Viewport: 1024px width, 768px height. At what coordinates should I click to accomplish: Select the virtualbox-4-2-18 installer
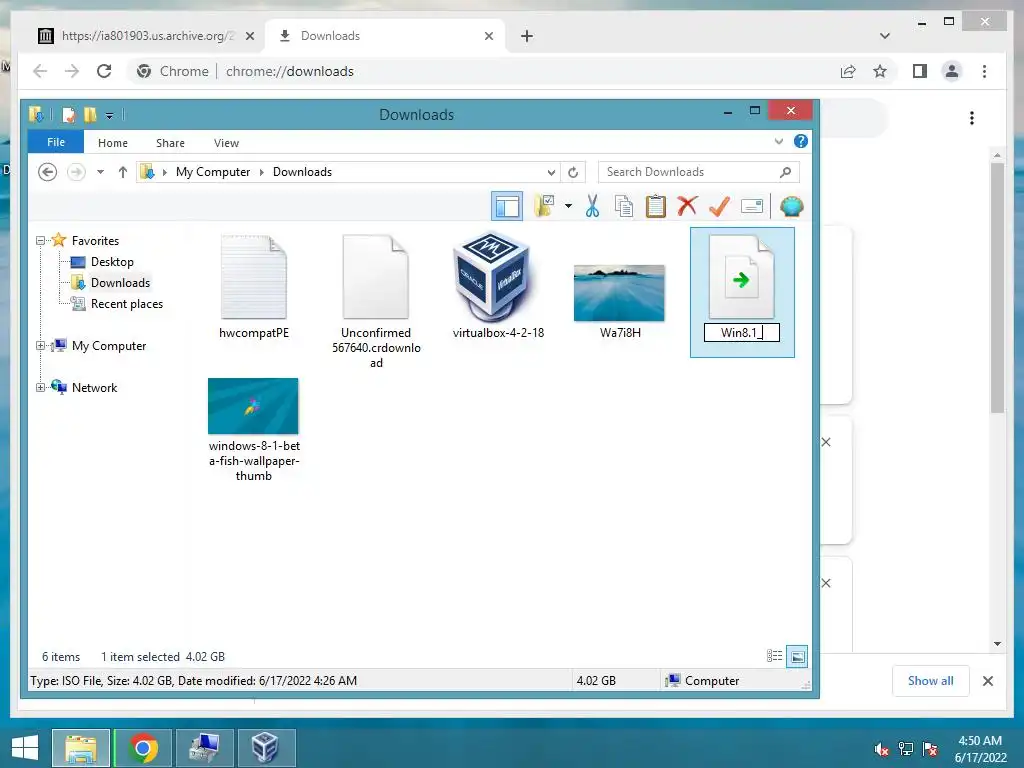point(498,286)
